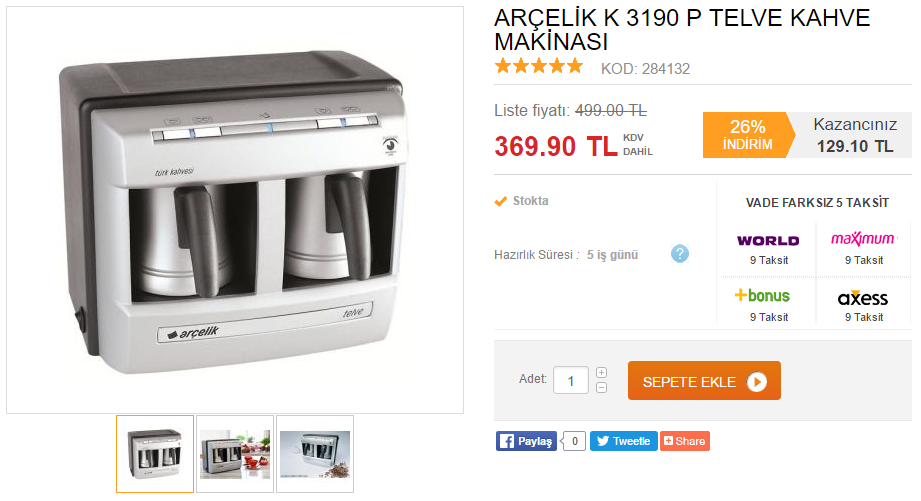Click the Facebook Paylaş share button
This screenshot has height=501, width=921.
pos(526,441)
